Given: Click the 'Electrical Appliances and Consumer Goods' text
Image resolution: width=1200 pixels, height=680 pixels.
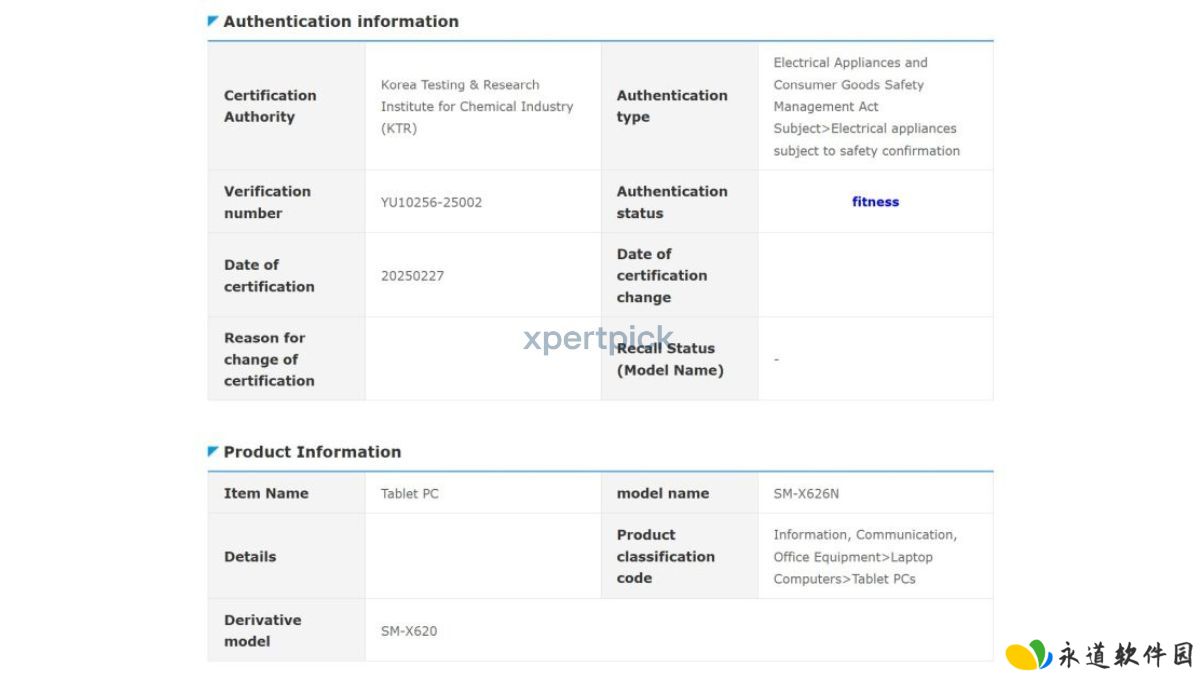Looking at the screenshot, I should coord(867,106).
